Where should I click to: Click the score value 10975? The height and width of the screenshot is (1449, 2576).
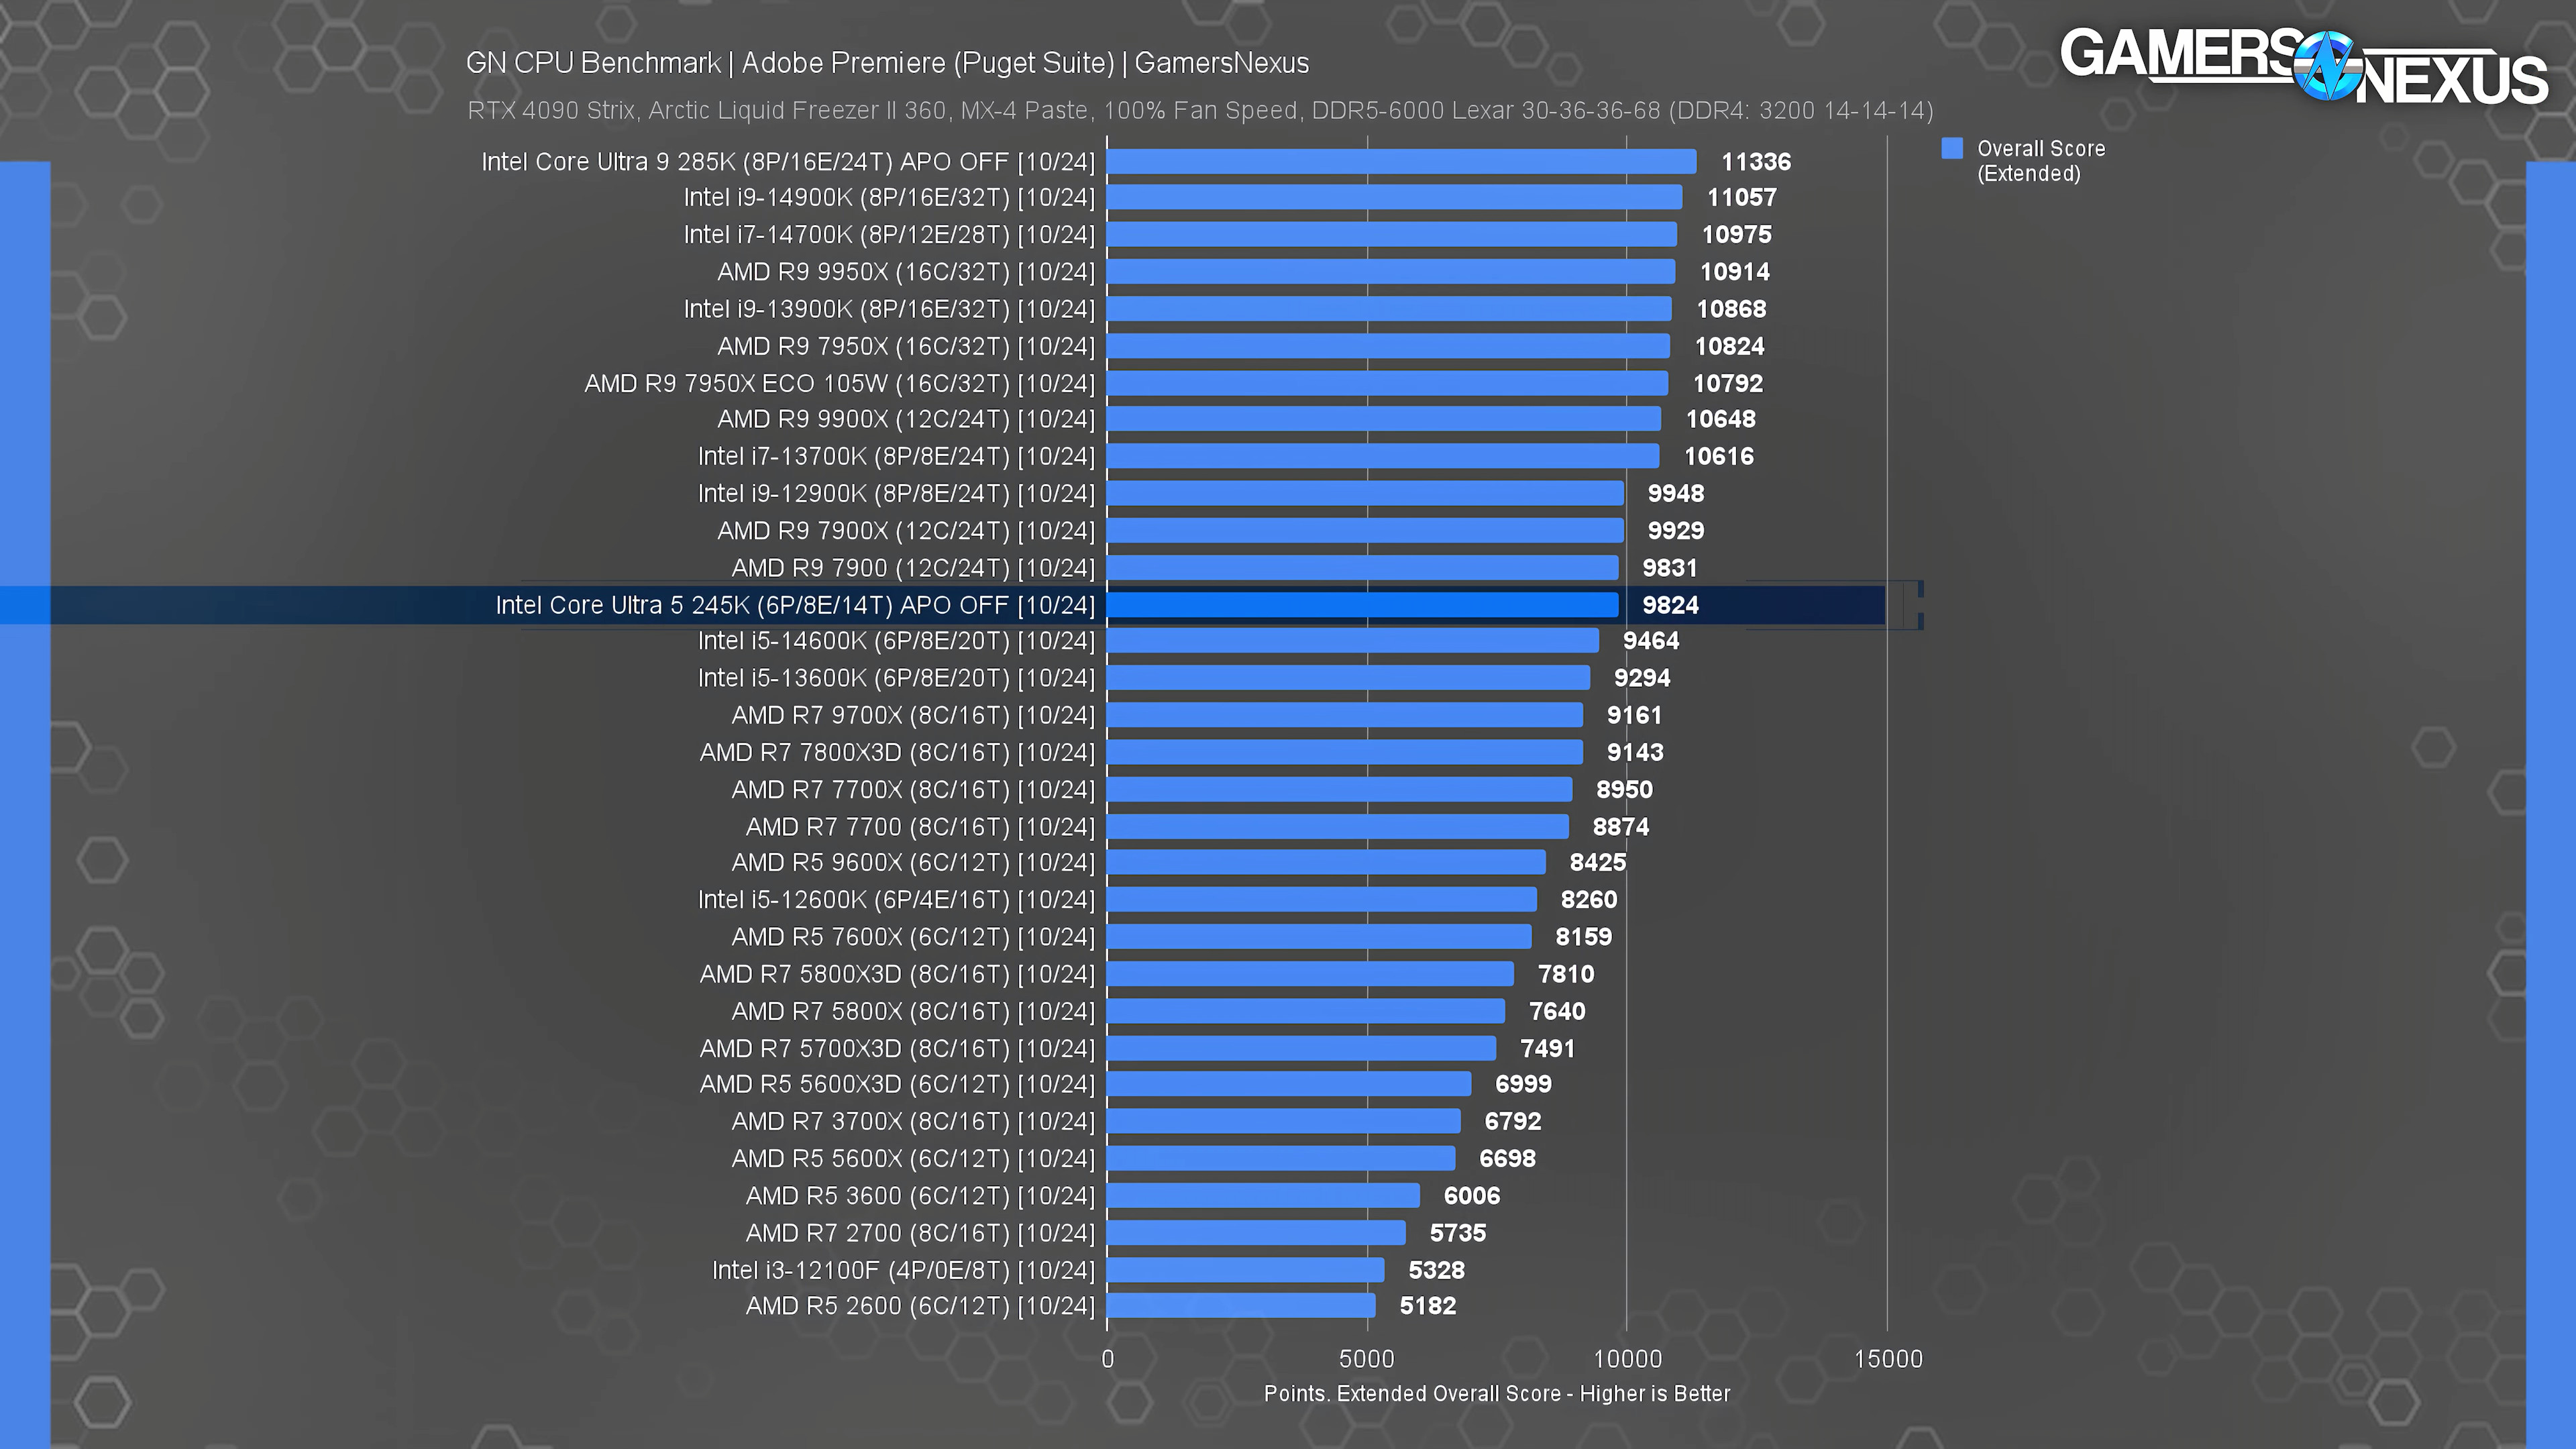1737,235
